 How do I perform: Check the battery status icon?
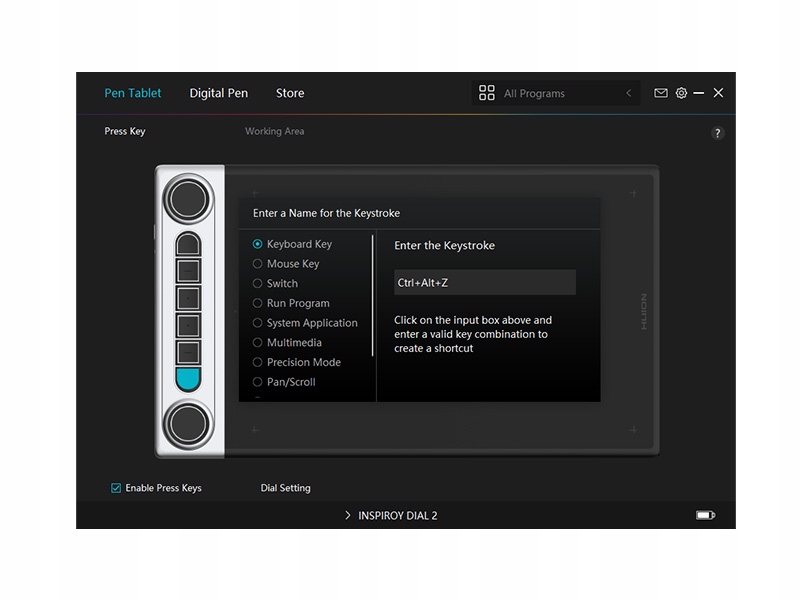(706, 515)
